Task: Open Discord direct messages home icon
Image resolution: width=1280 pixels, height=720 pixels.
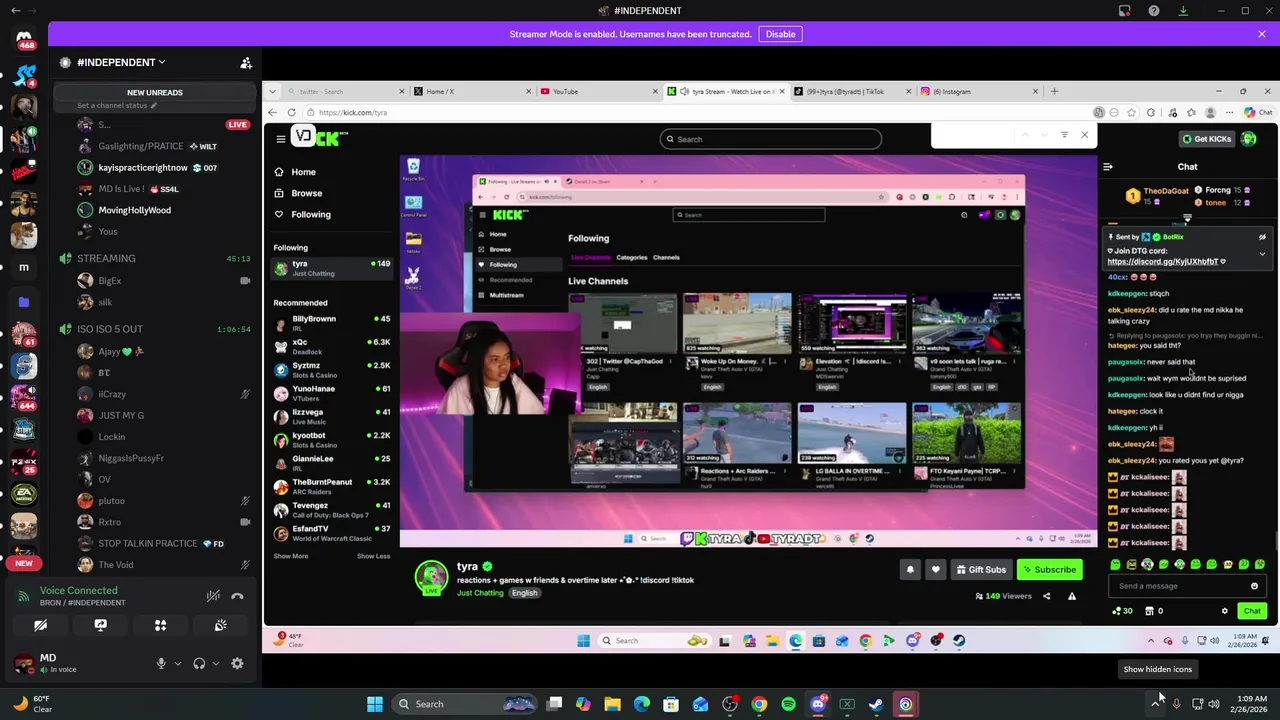Action: point(24,40)
